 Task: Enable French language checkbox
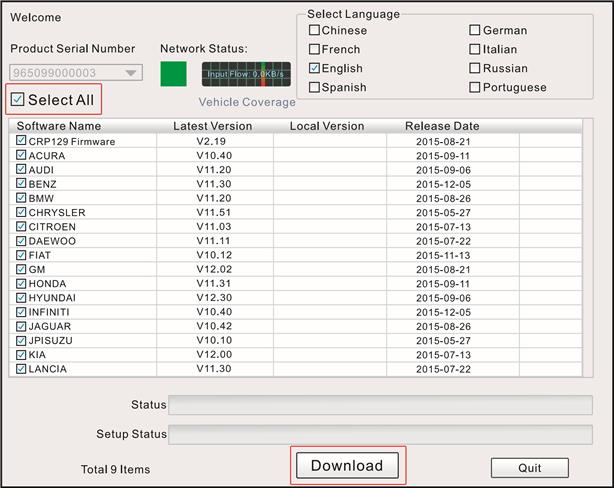pos(314,49)
